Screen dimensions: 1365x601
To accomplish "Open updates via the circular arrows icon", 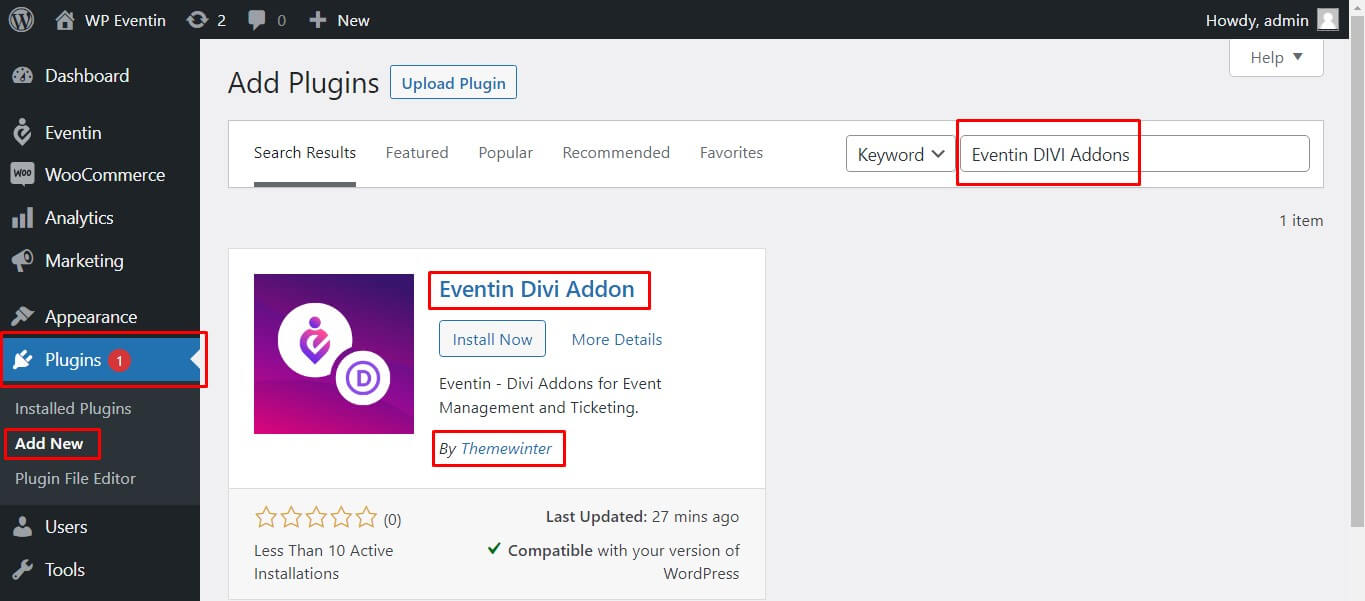I will click(x=199, y=19).
